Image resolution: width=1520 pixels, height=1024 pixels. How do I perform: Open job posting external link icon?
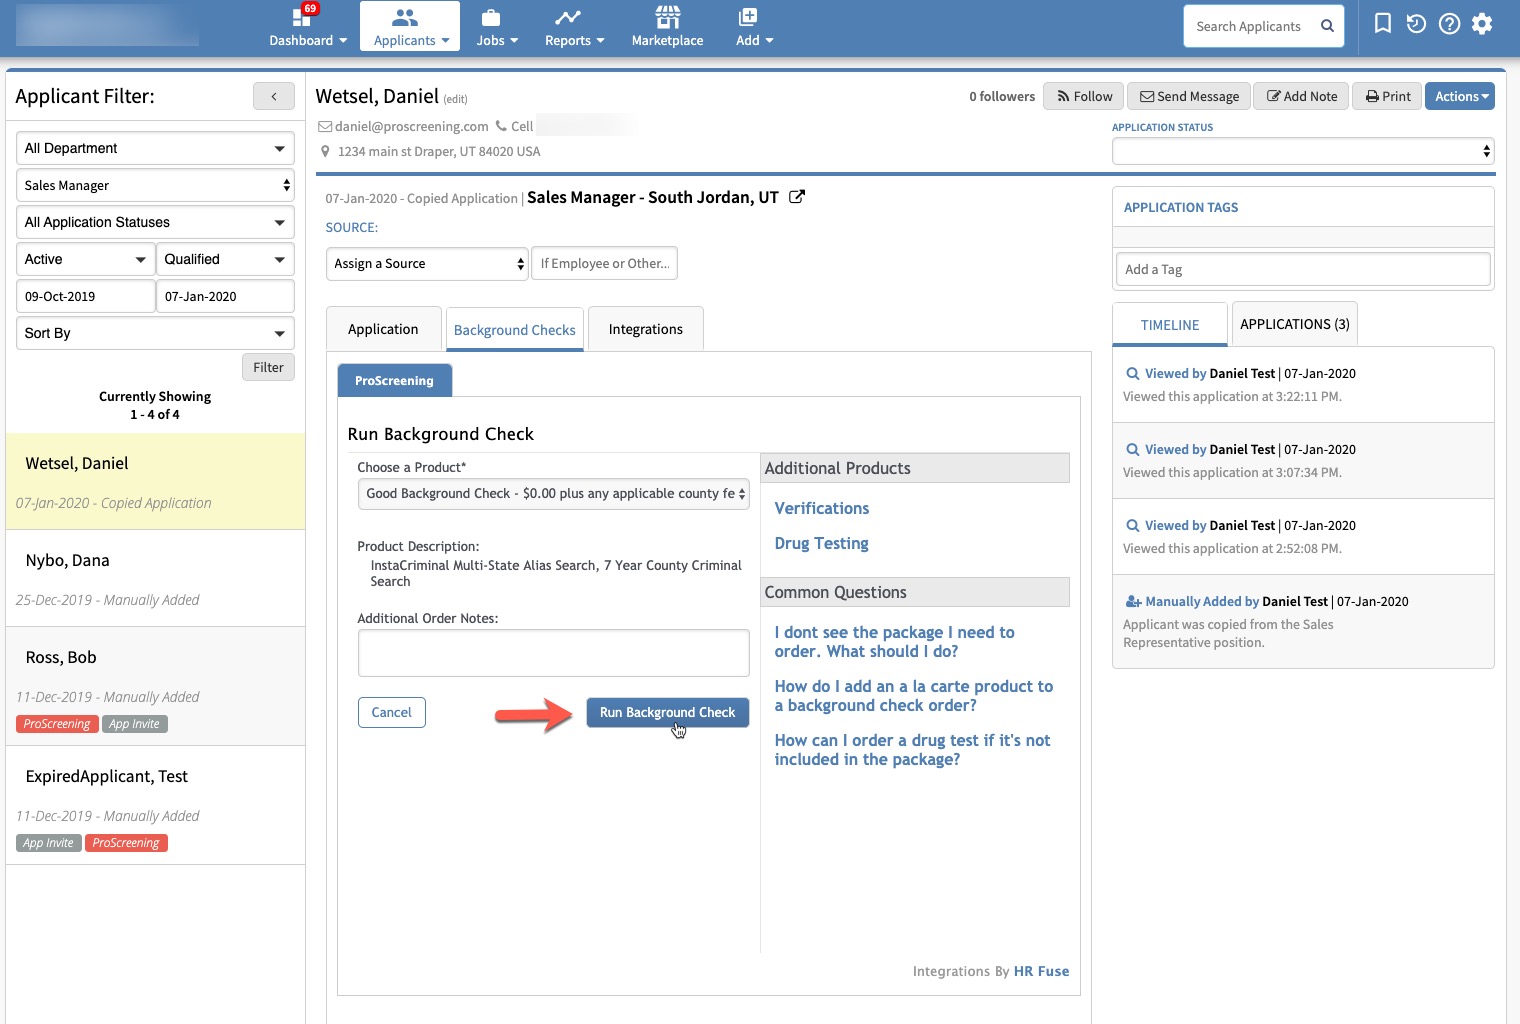point(797,197)
